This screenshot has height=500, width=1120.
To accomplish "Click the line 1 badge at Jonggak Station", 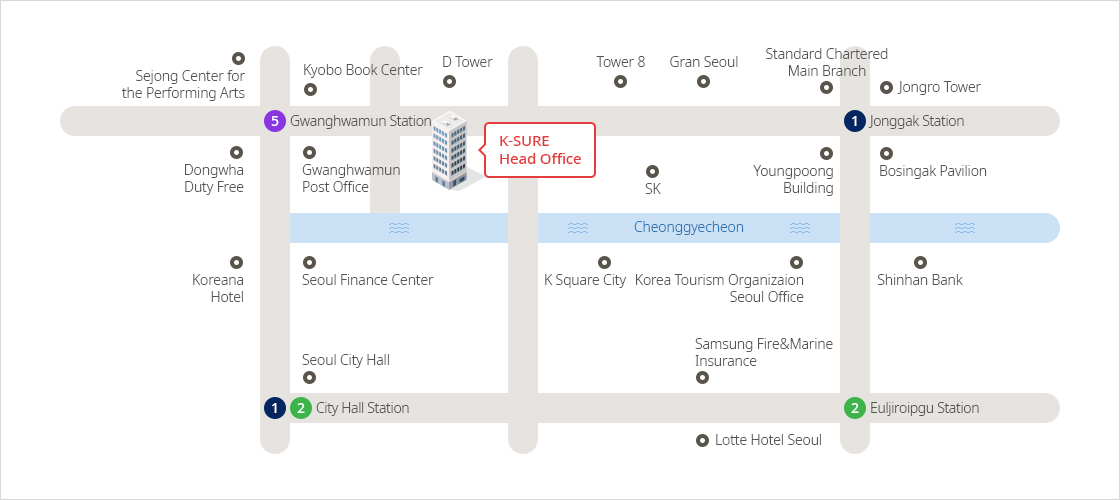I will [x=854, y=121].
